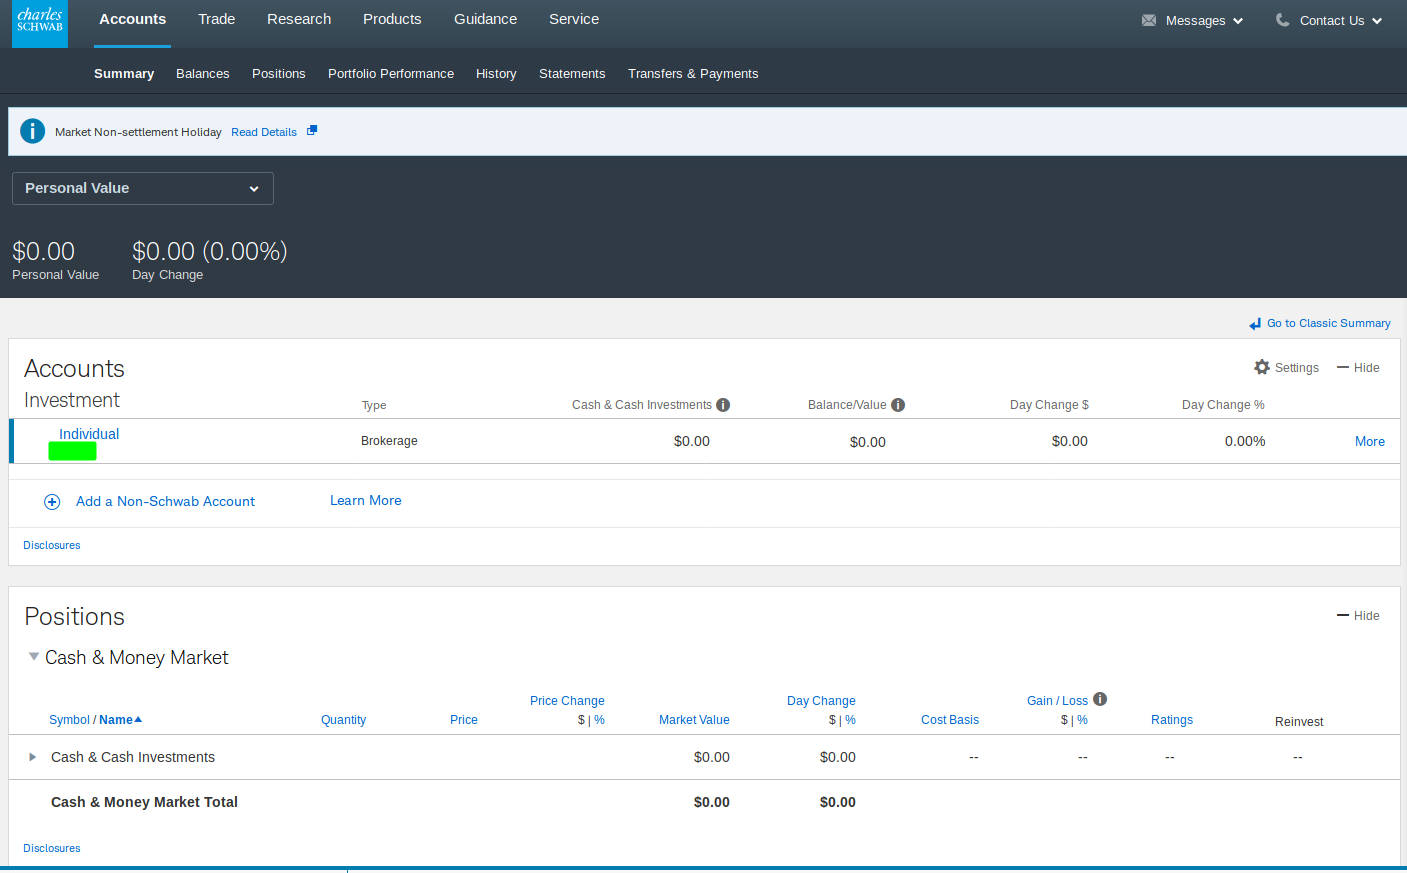1407x873 pixels.
Task: Go to the Portfolio Performance tab
Action: pos(391,74)
